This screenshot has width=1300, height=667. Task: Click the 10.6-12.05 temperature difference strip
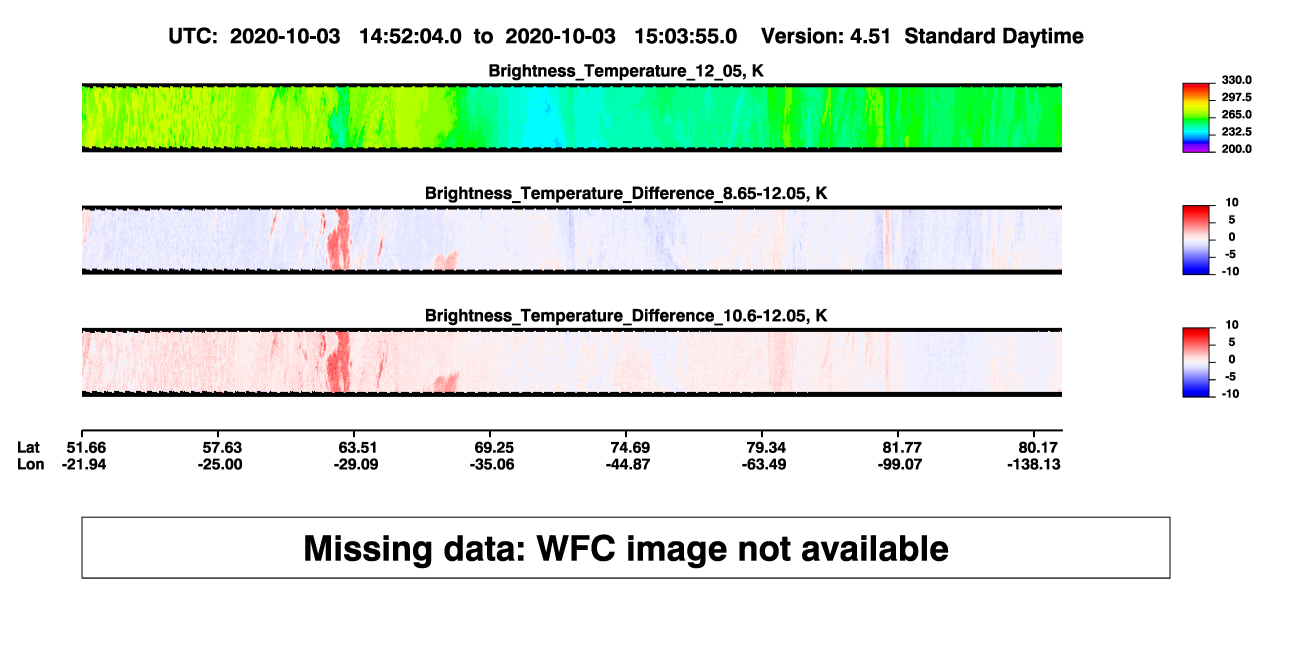click(571, 363)
